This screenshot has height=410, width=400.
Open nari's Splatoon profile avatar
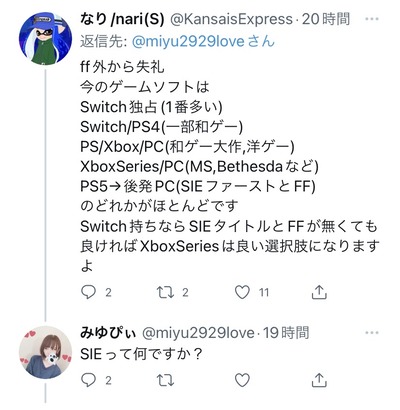pyautogui.click(x=45, y=38)
